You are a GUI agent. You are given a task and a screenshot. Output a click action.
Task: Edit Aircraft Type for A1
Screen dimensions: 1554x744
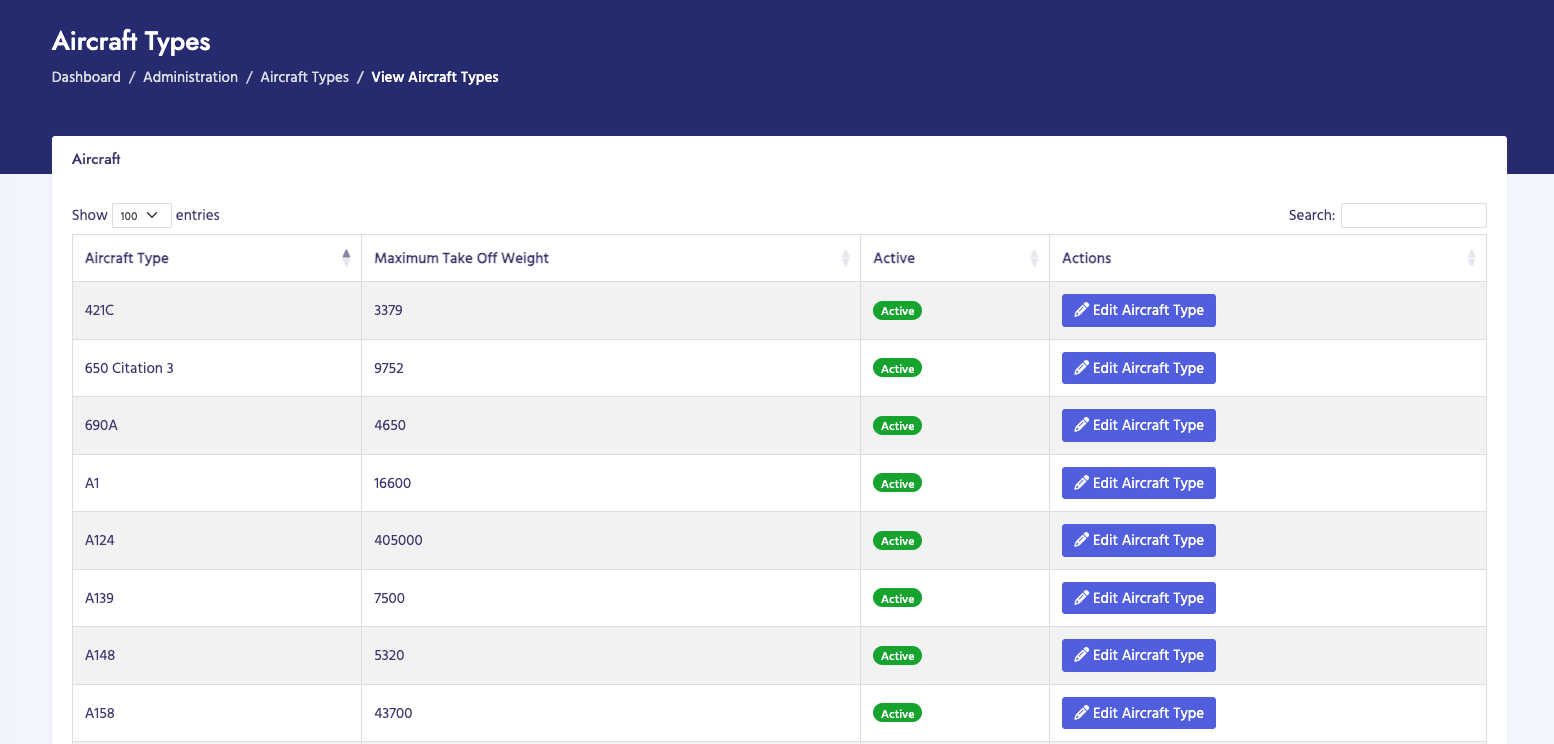pos(1138,483)
